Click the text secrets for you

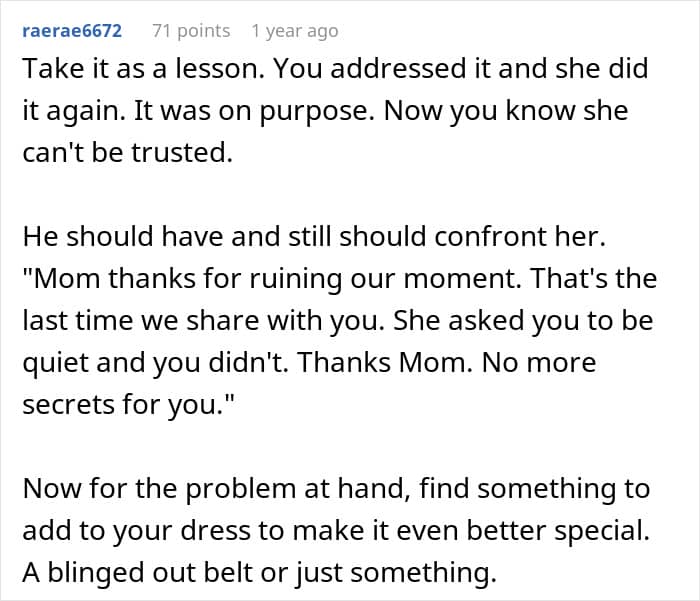coord(128,405)
